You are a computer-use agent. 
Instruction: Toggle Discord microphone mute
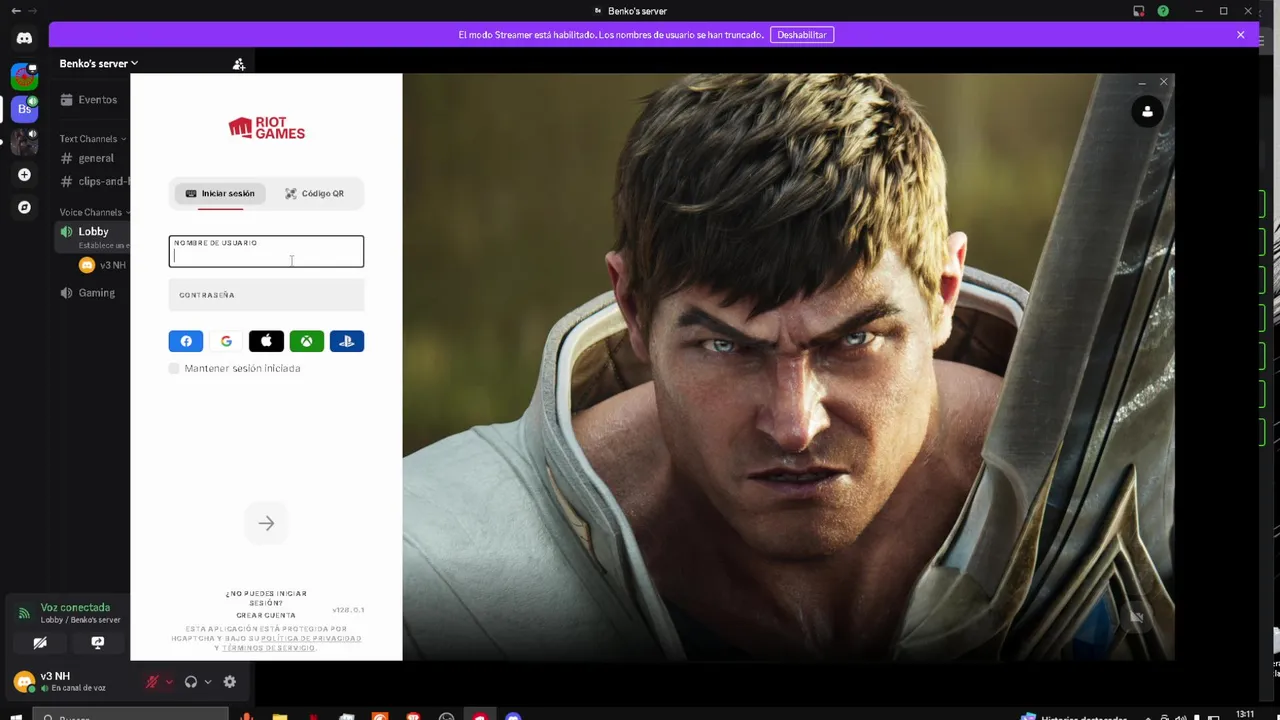click(x=152, y=682)
